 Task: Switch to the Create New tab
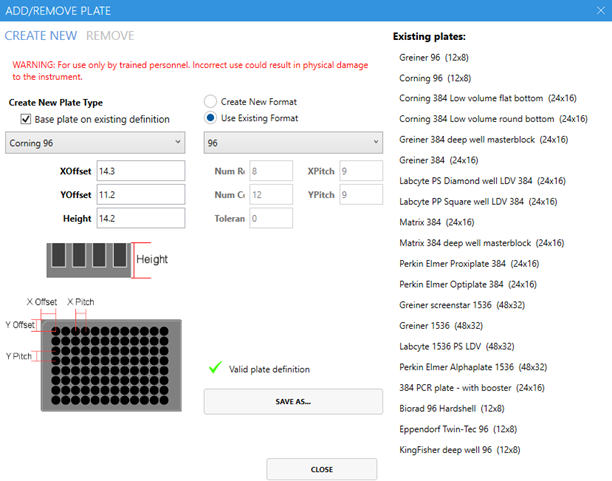point(41,36)
